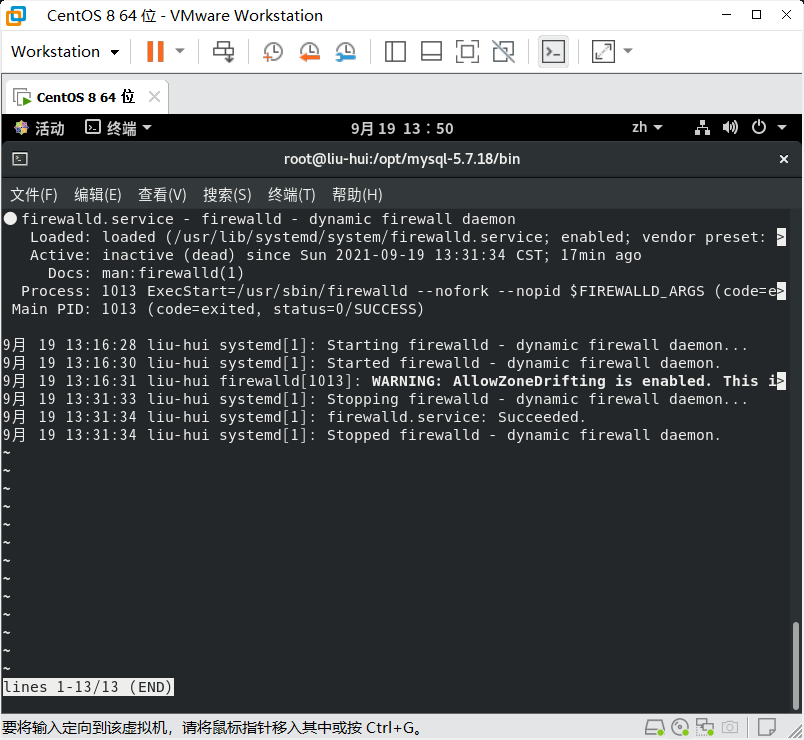Pause the virtual machine with the orange button

[155, 51]
